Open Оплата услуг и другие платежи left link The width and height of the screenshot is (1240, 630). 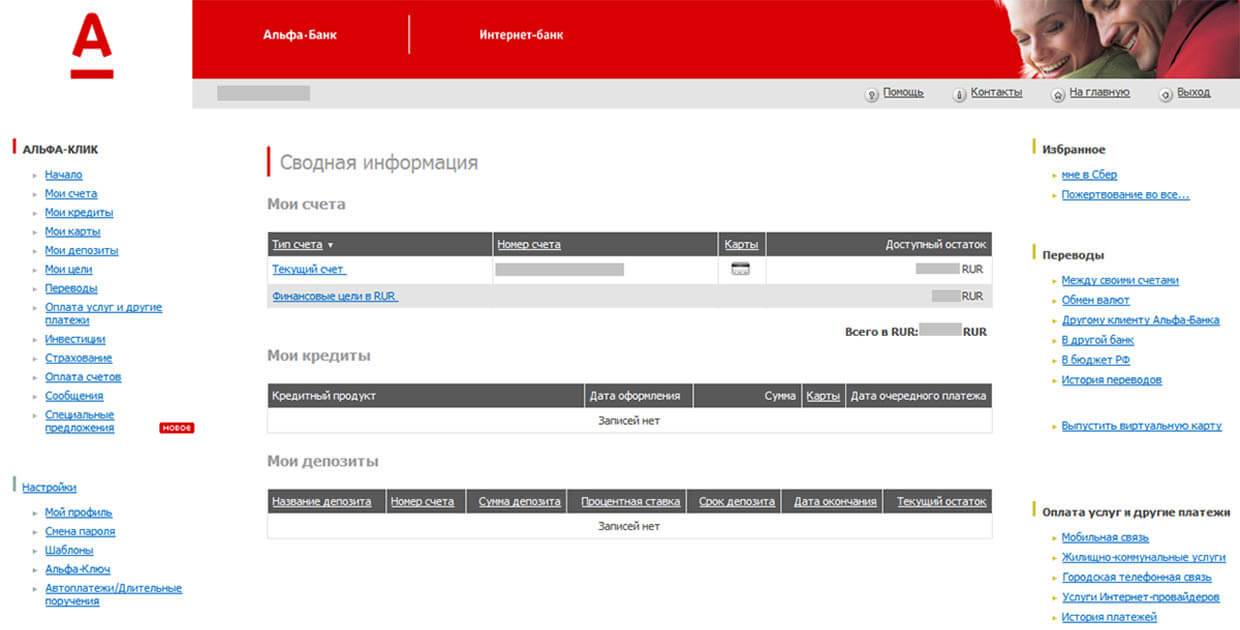coord(103,314)
